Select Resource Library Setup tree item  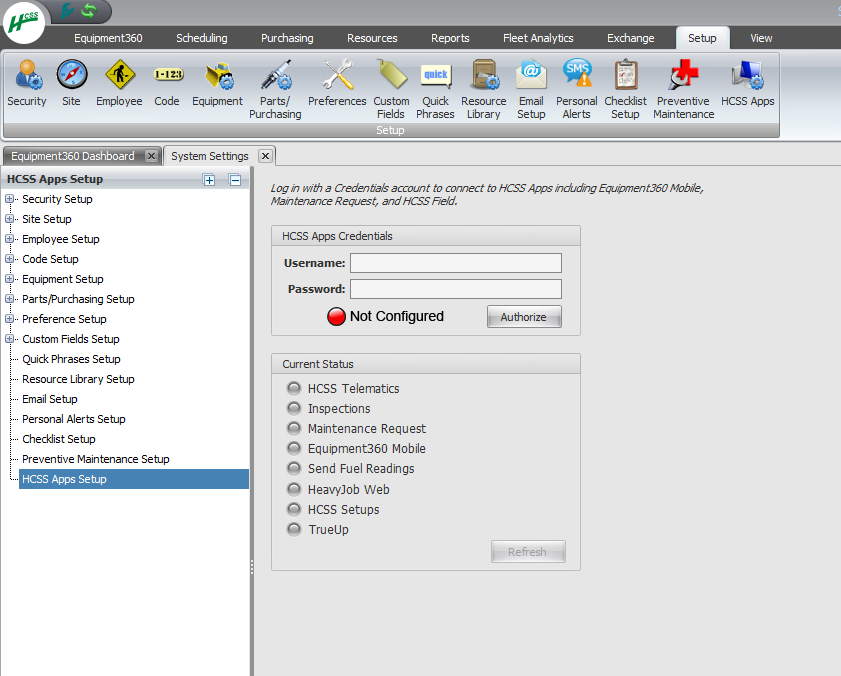point(78,379)
